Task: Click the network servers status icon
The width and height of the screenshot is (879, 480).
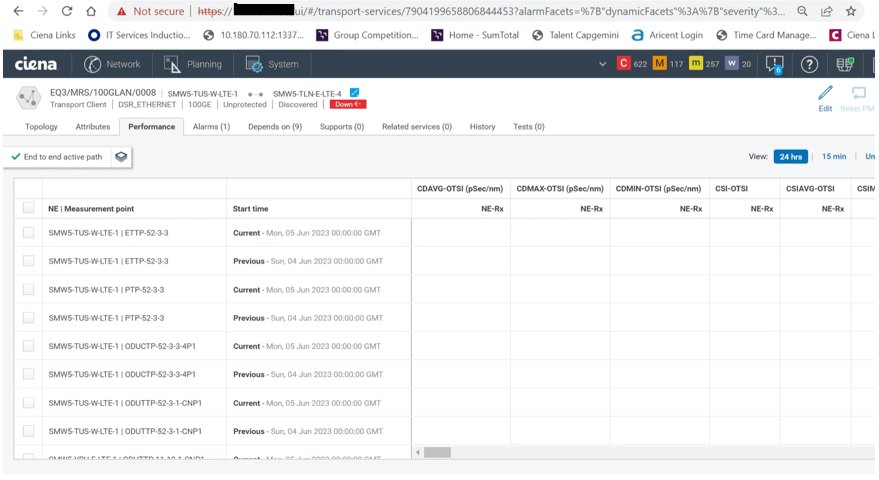Action: click(x=845, y=64)
